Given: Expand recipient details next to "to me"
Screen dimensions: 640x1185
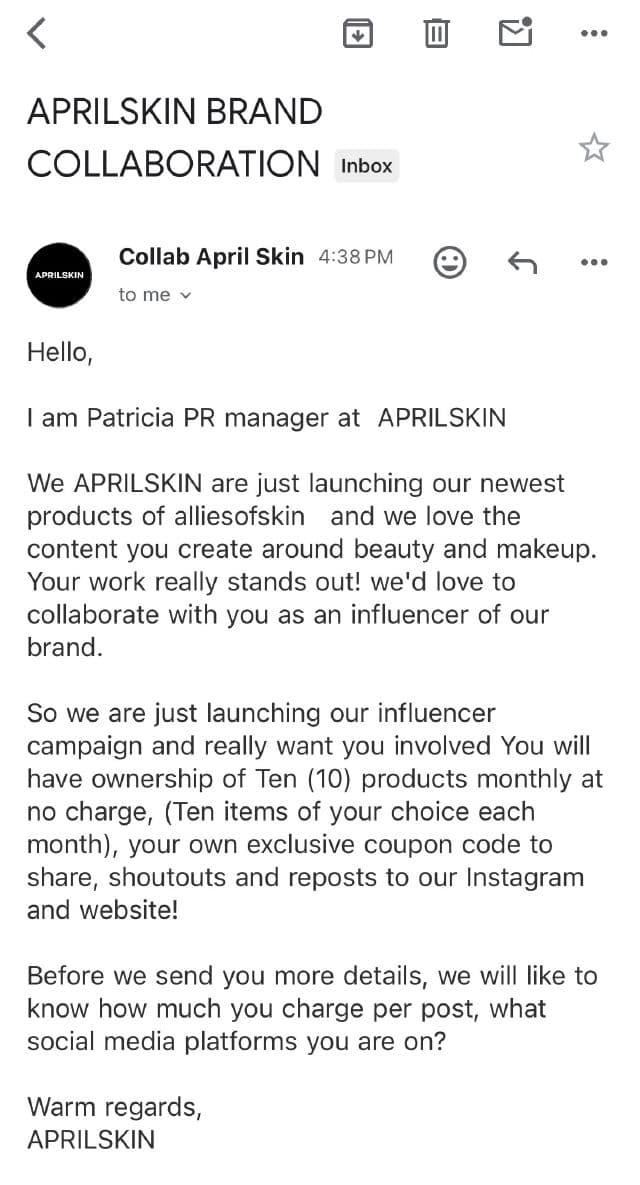Looking at the screenshot, I should [184, 295].
